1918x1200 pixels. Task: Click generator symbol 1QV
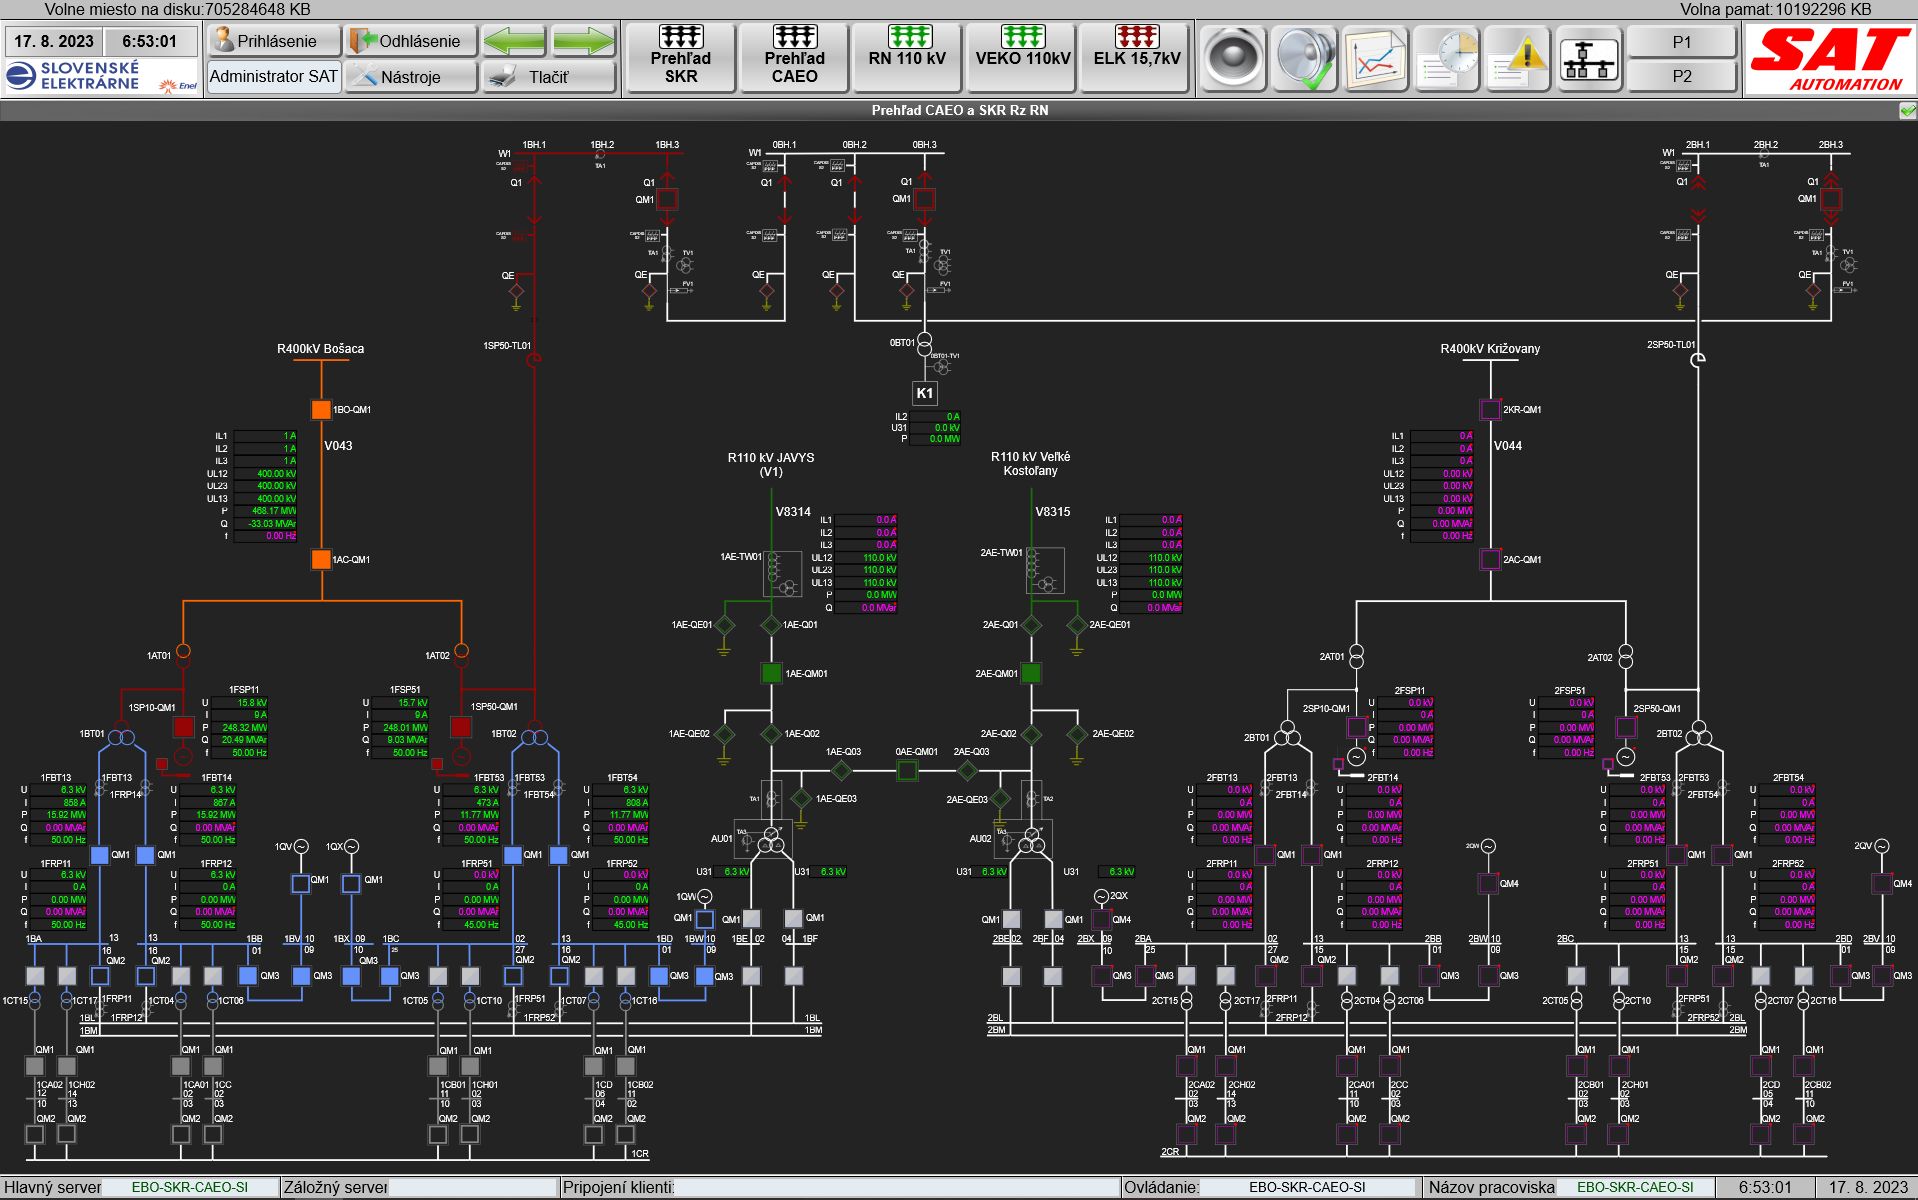pyautogui.click(x=300, y=847)
